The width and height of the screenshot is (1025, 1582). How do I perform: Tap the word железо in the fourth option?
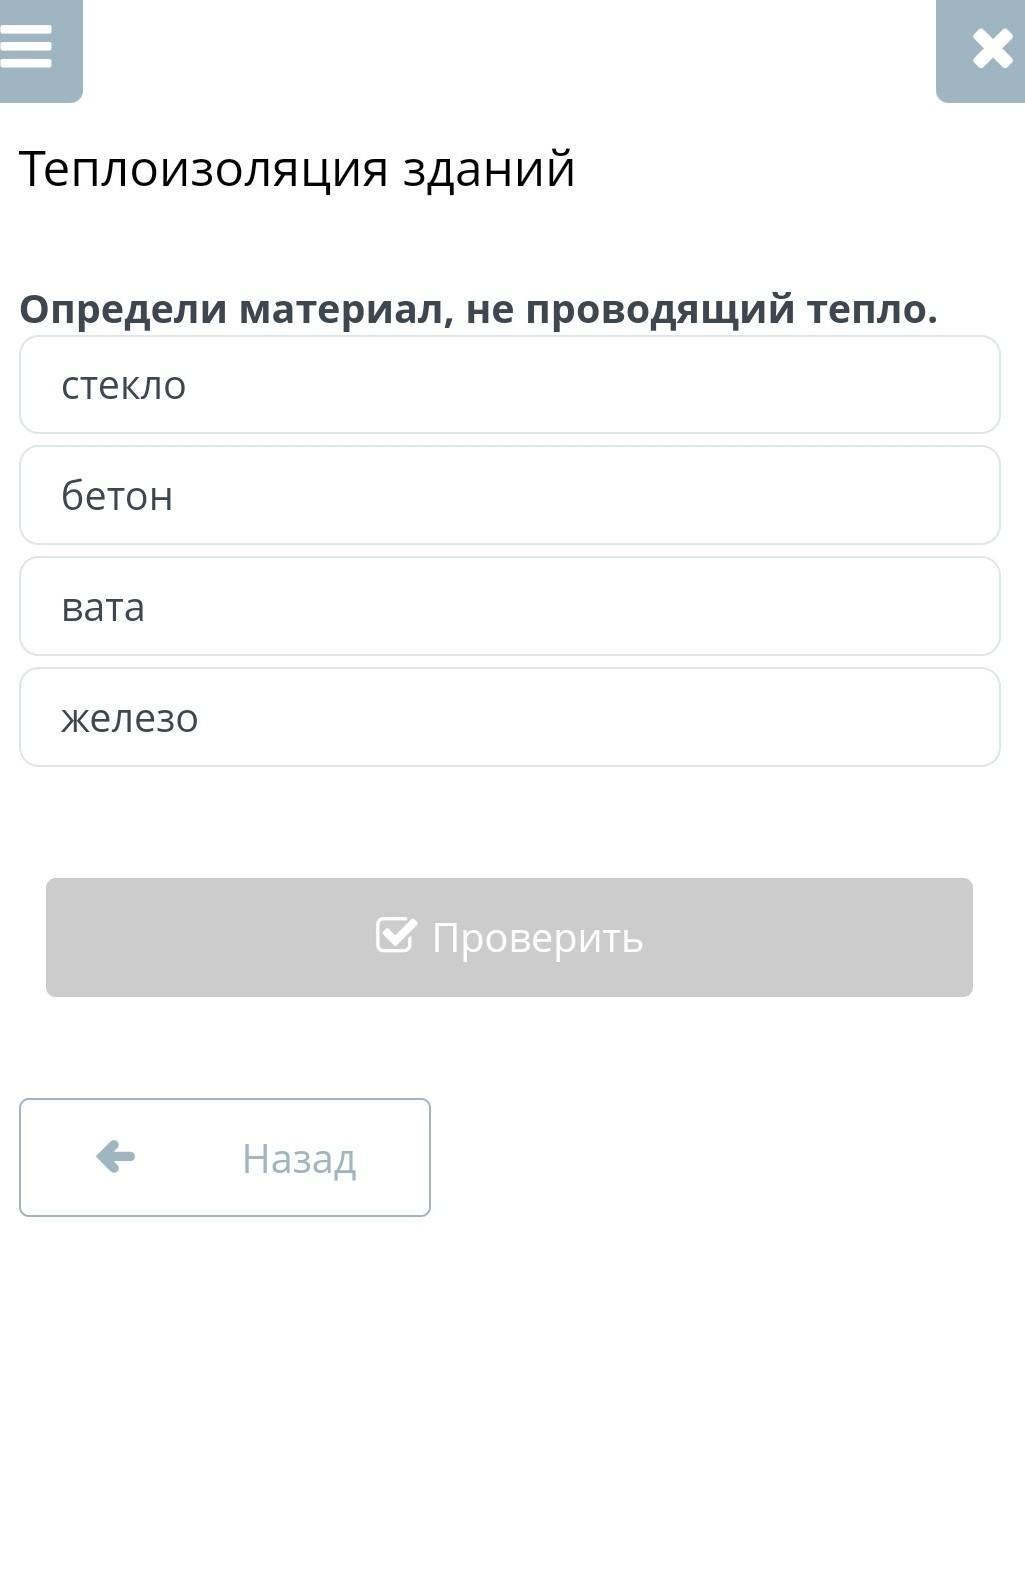pyautogui.click(x=130, y=719)
